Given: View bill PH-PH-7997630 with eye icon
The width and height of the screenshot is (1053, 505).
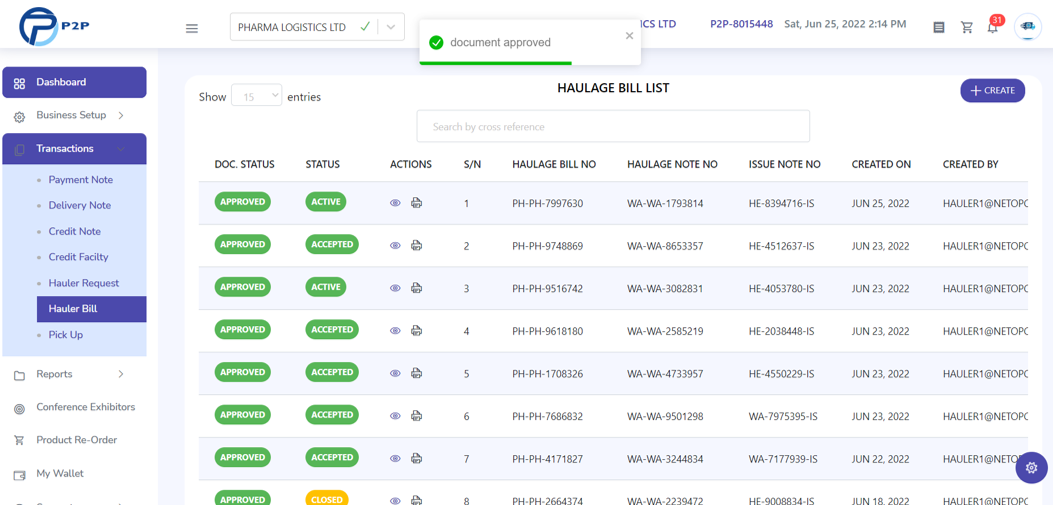Looking at the screenshot, I should [x=396, y=203].
